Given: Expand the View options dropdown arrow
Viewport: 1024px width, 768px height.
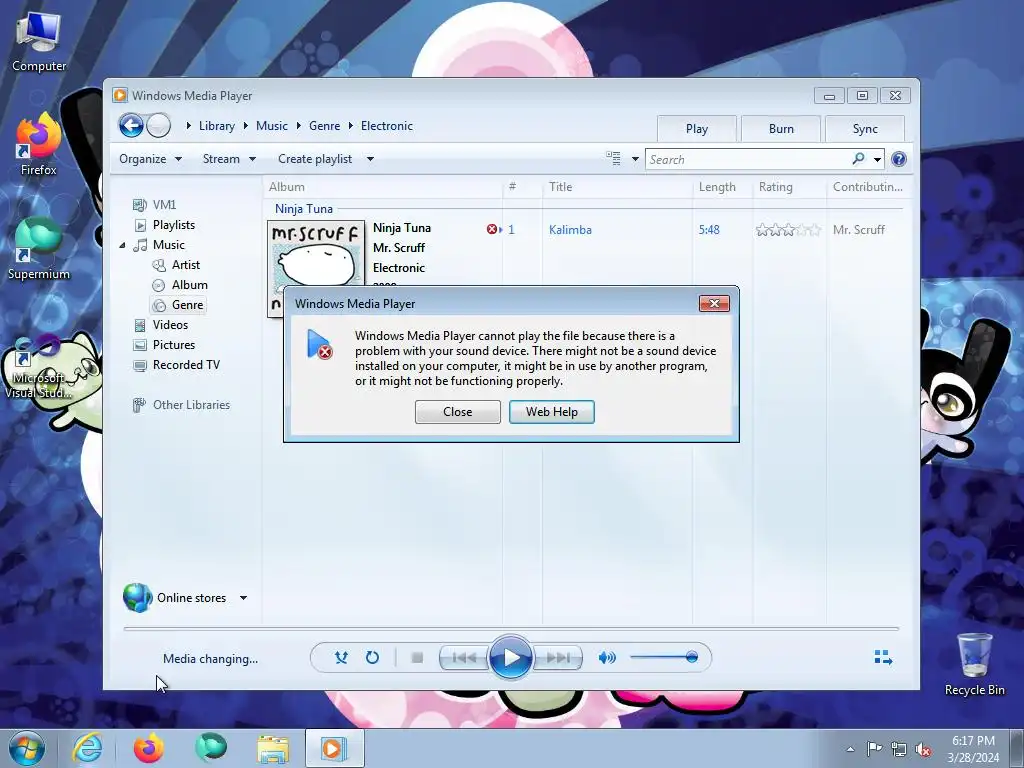Looking at the screenshot, I should [635, 159].
